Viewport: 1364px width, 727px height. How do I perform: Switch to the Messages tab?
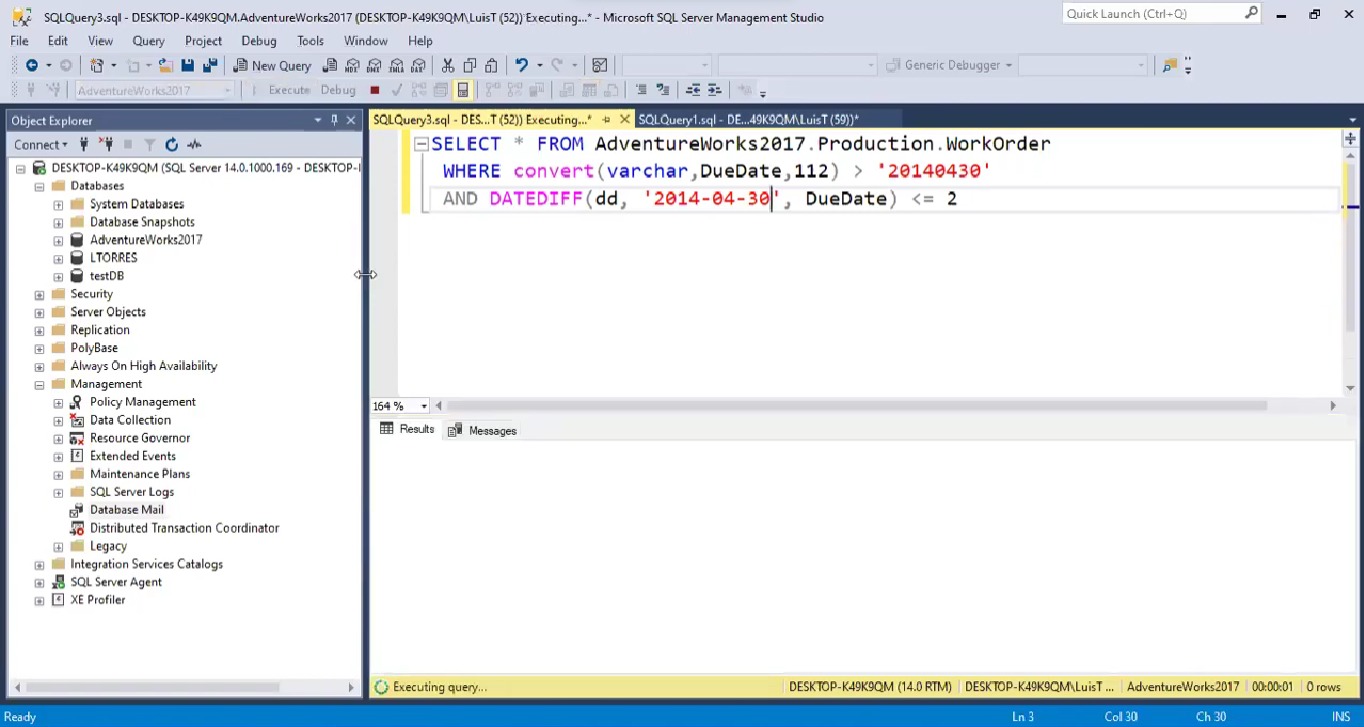click(482, 431)
